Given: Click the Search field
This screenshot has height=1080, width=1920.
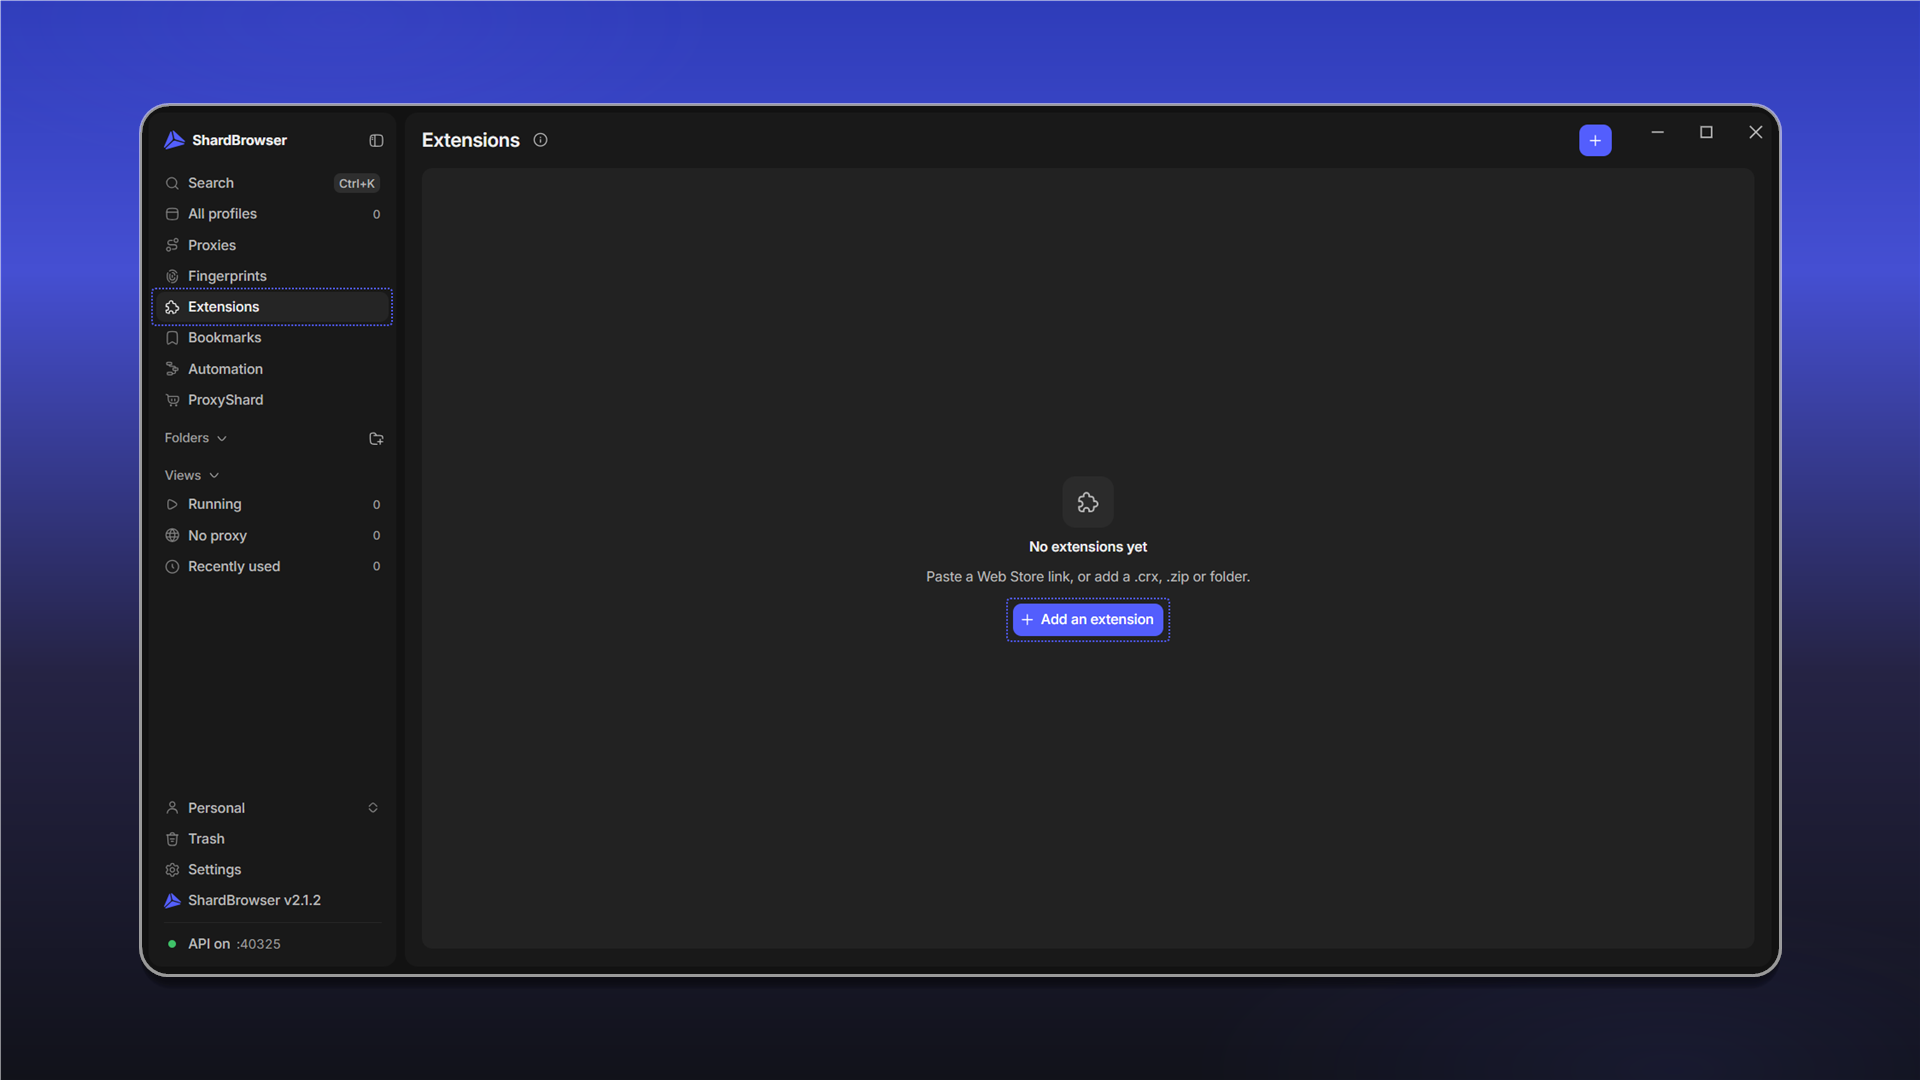Looking at the screenshot, I should 271,183.
